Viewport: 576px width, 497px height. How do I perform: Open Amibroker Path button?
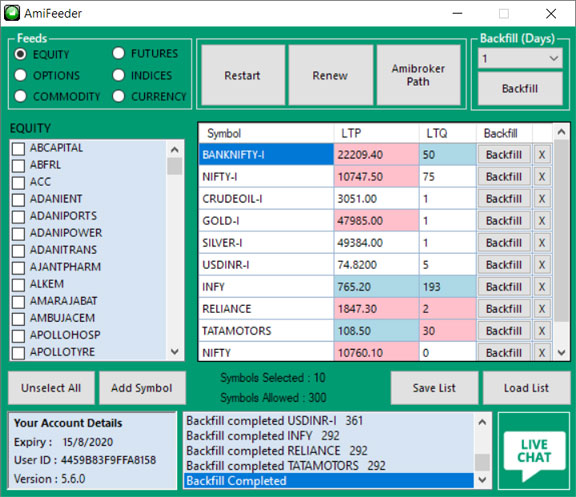(x=418, y=75)
